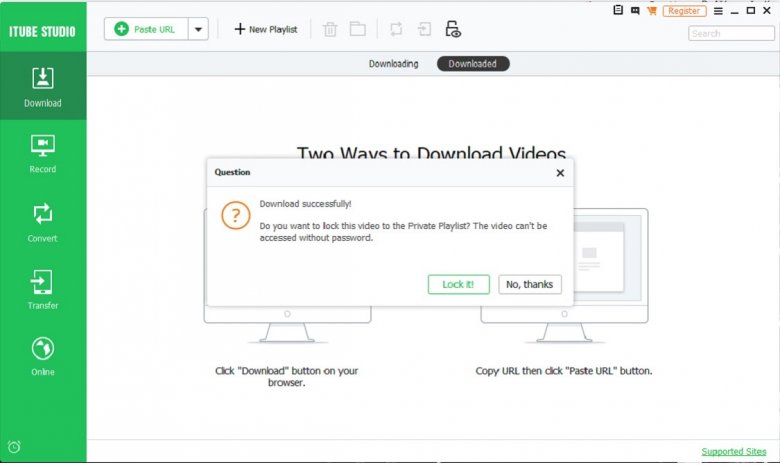Click into the Search field
The image size is (780, 465).
pos(731,33)
